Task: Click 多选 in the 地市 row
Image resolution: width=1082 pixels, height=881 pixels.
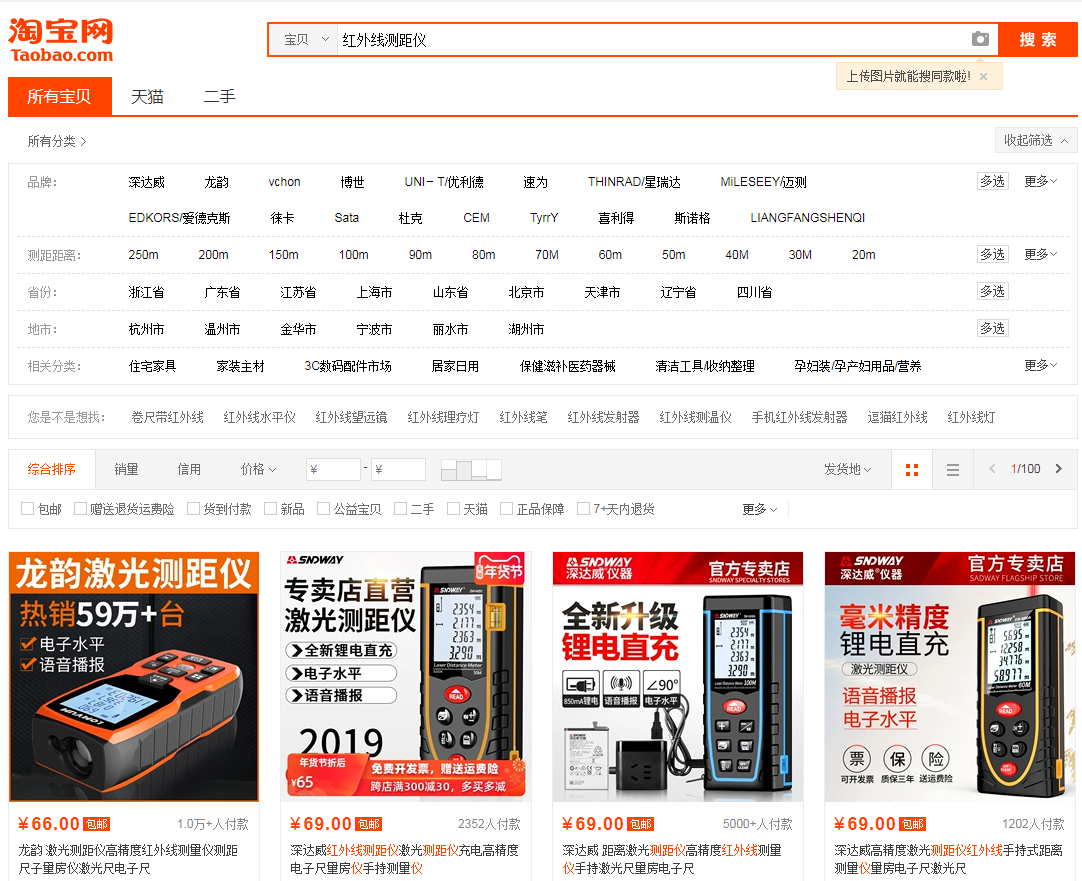Action: pyautogui.click(x=993, y=328)
